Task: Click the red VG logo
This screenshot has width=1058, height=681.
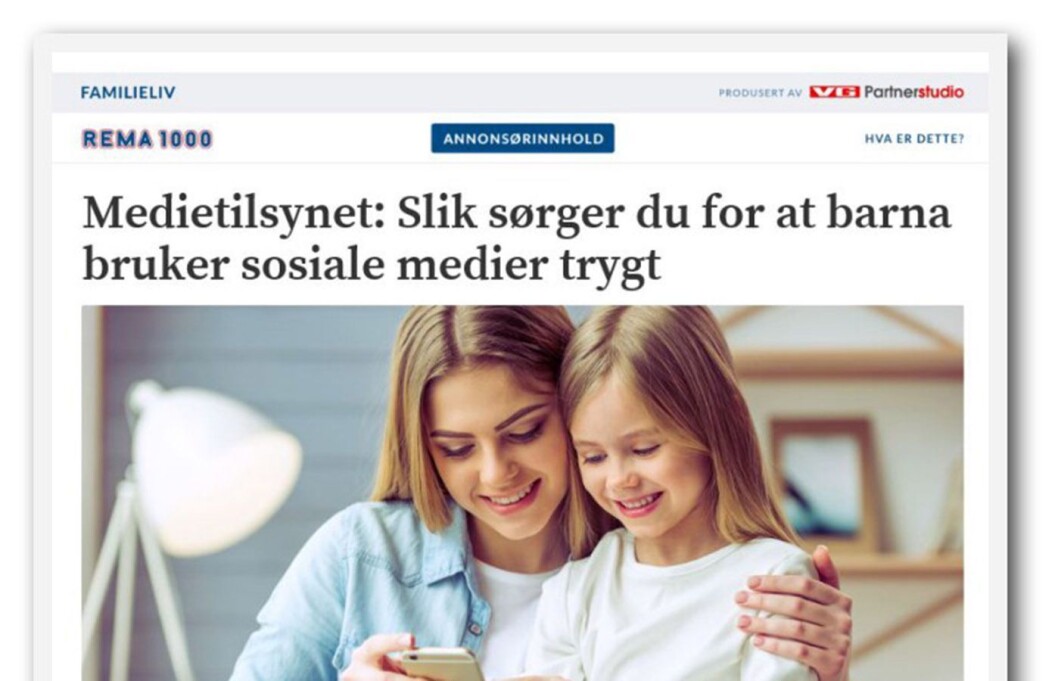Action: click(834, 92)
